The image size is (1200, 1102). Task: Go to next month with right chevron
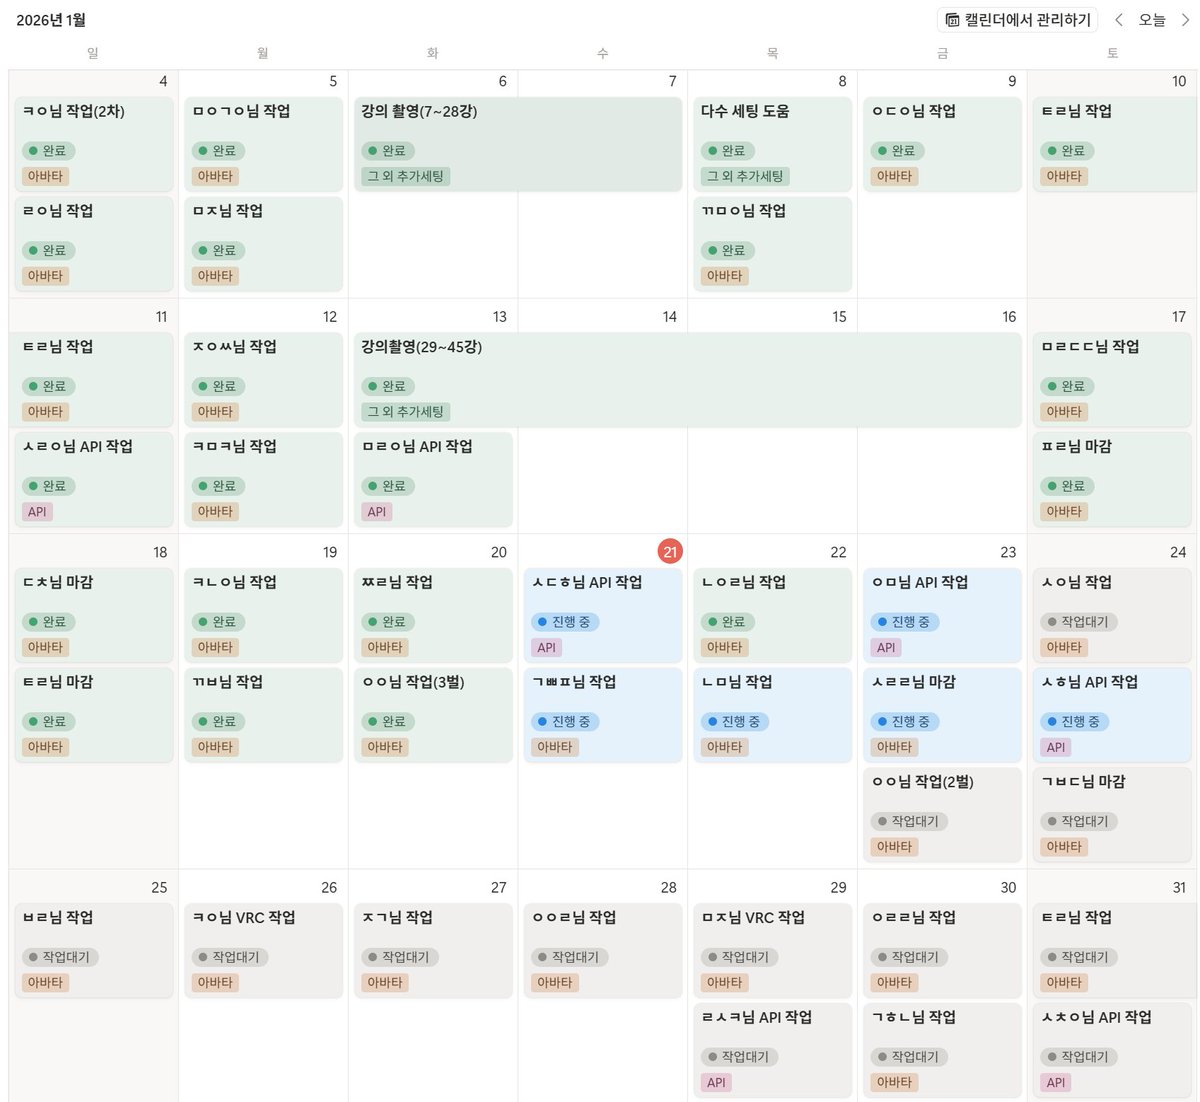[x=1185, y=20]
